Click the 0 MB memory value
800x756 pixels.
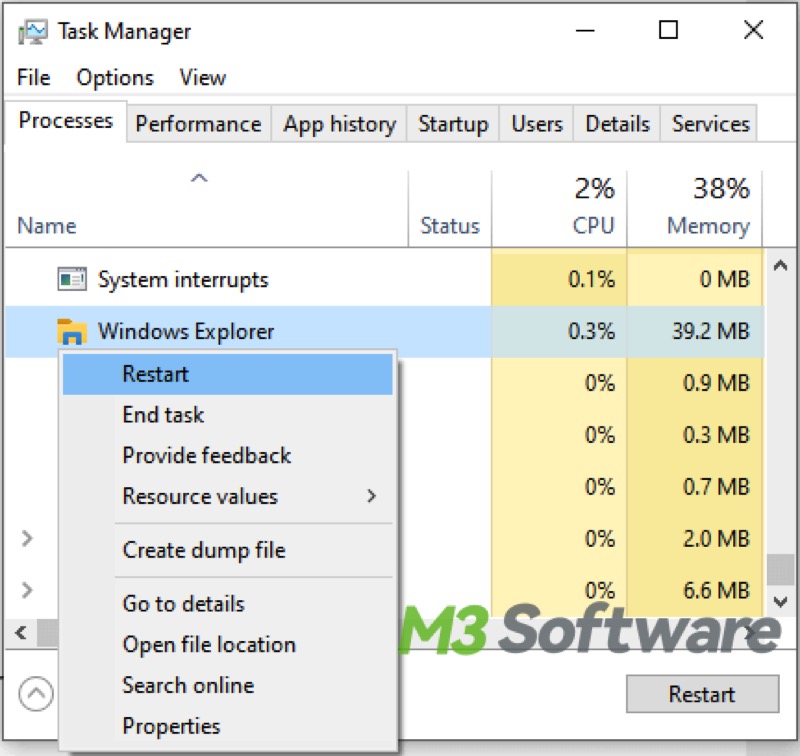[724, 279]
